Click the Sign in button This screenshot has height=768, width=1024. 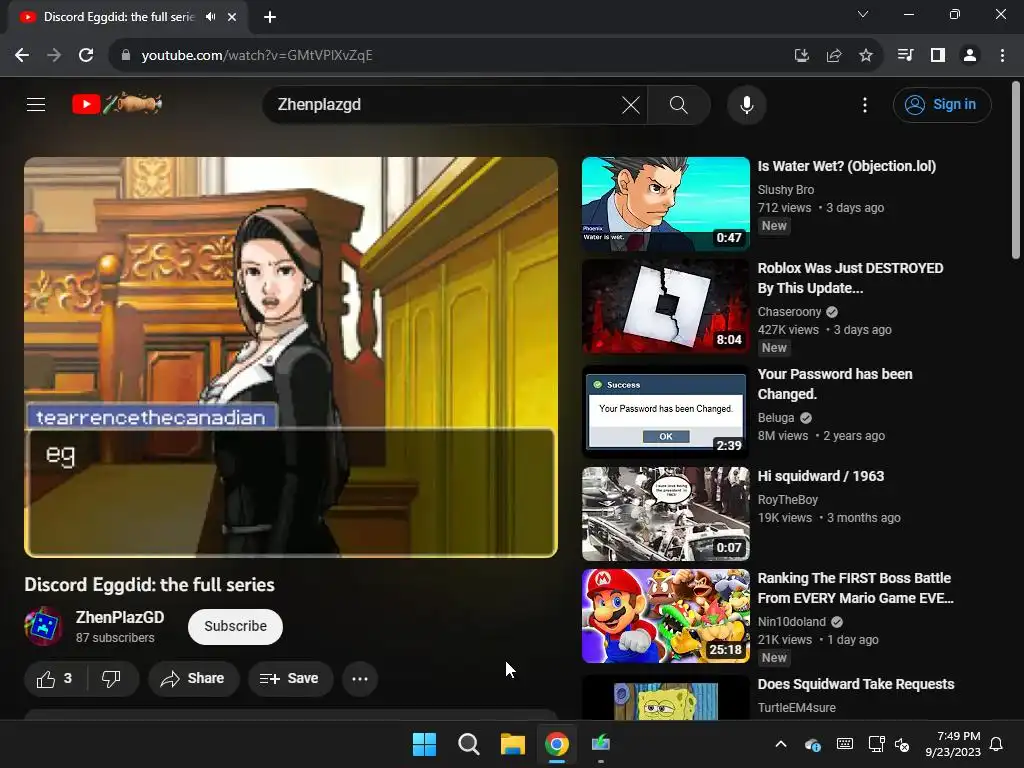[942, 104]
